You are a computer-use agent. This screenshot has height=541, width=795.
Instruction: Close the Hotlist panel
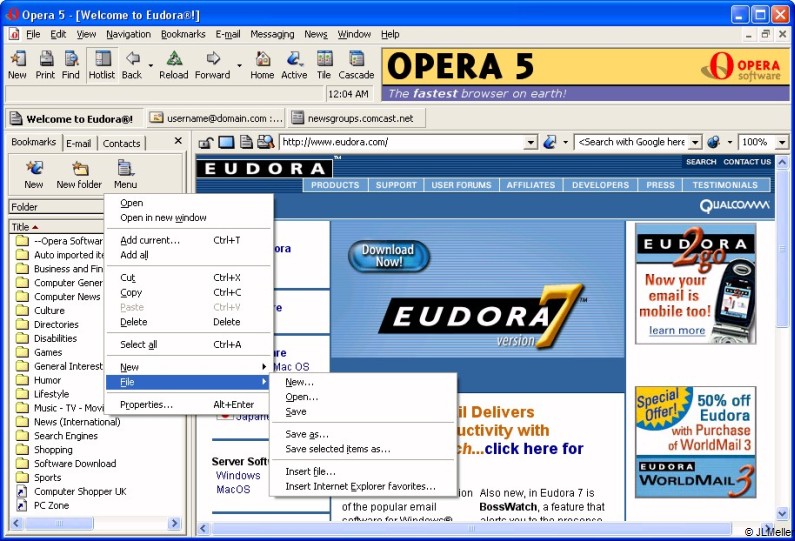point(178,141)
